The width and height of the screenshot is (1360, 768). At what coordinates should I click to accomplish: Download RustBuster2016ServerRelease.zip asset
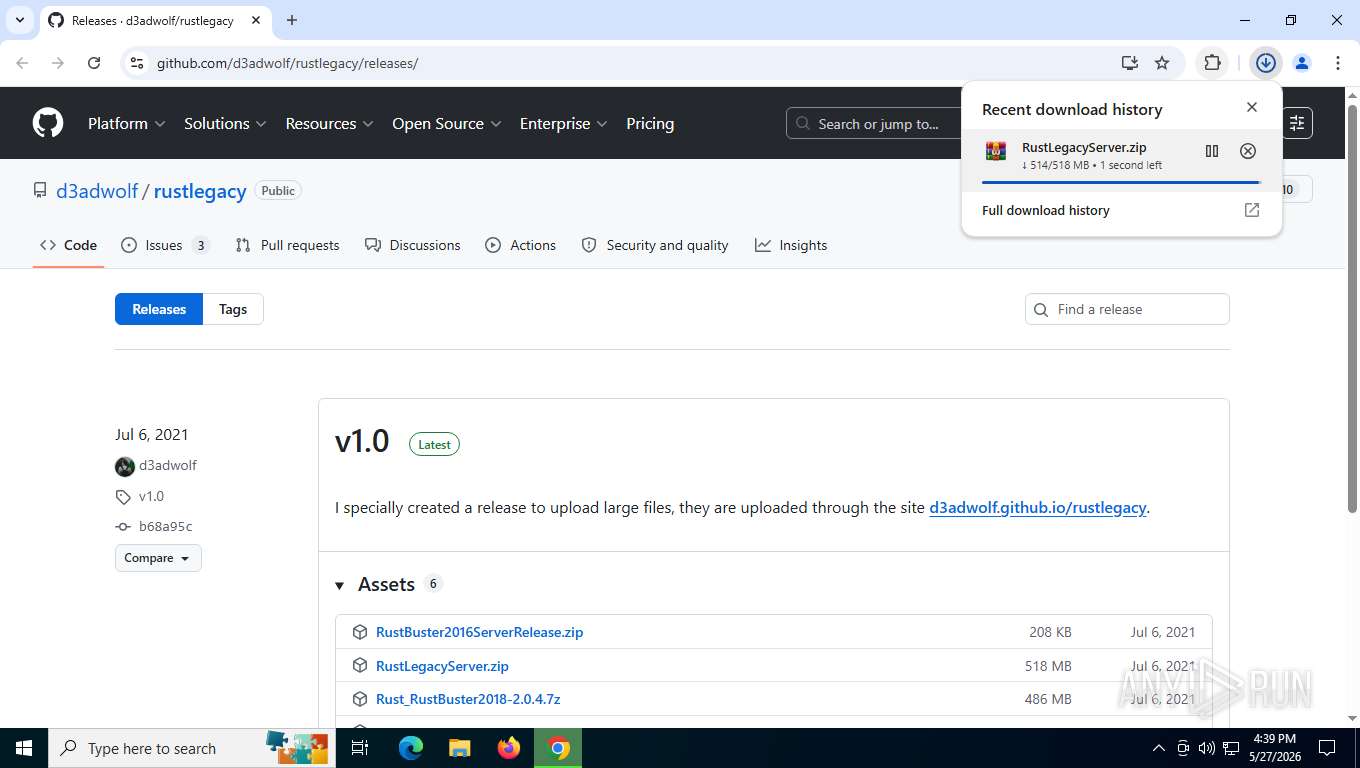click(479, 632)
